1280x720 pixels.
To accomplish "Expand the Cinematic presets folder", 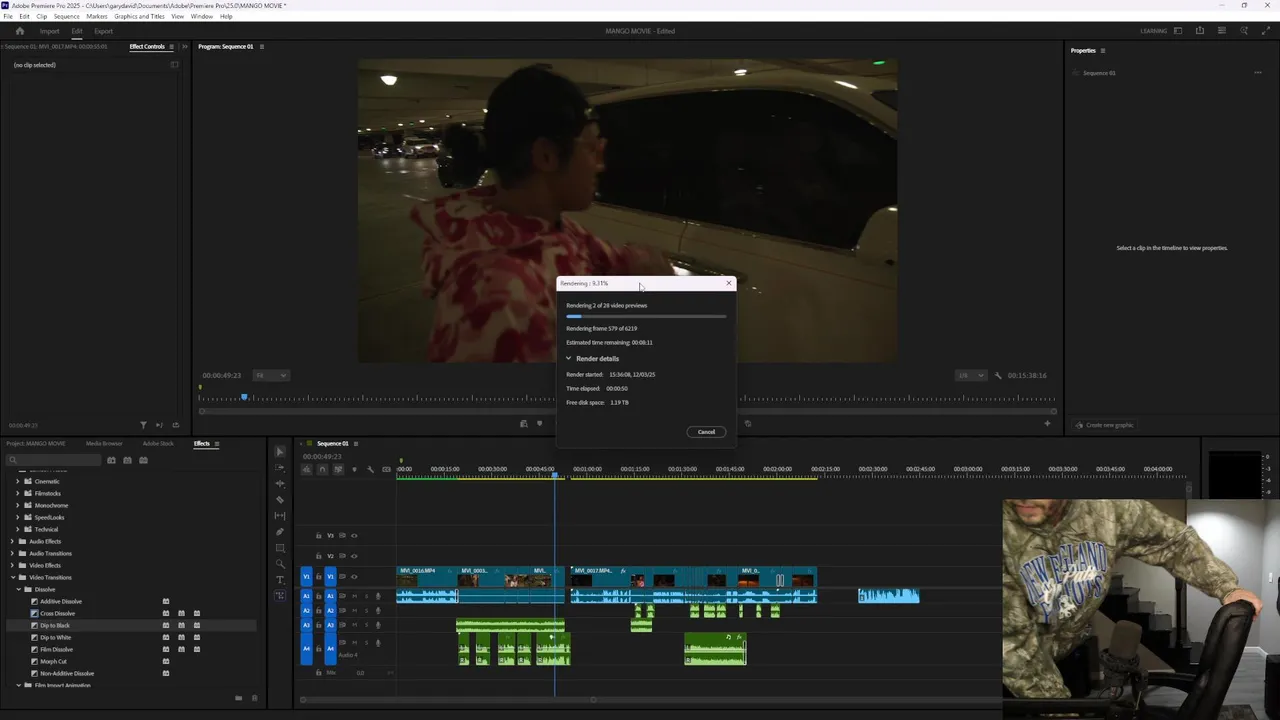I will click(18, 482).
